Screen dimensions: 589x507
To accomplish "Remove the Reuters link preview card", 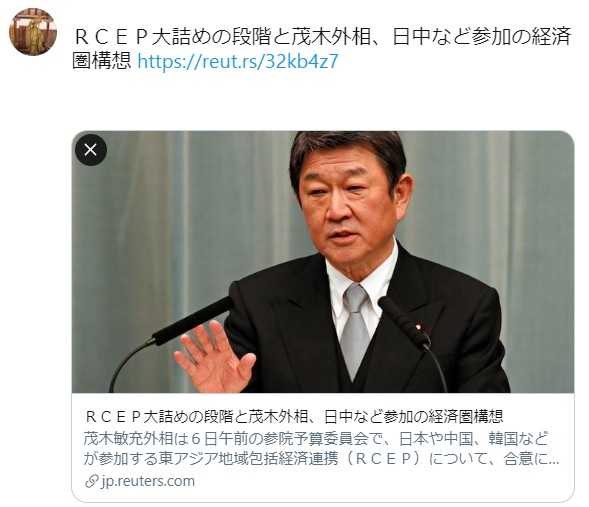I will pos(91,150).
